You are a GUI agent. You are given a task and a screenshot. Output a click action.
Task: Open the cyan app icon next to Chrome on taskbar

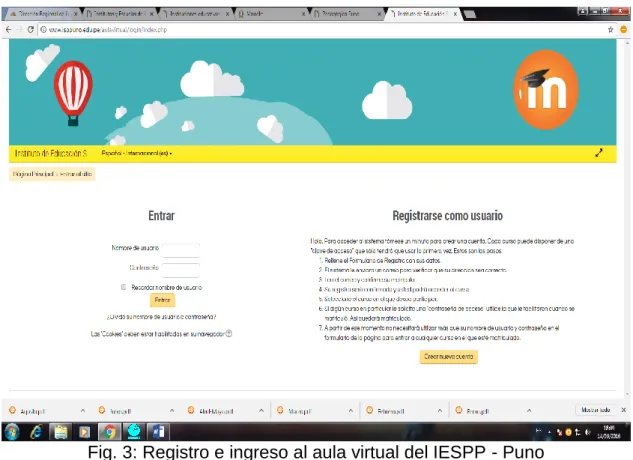tap(134, 432)
